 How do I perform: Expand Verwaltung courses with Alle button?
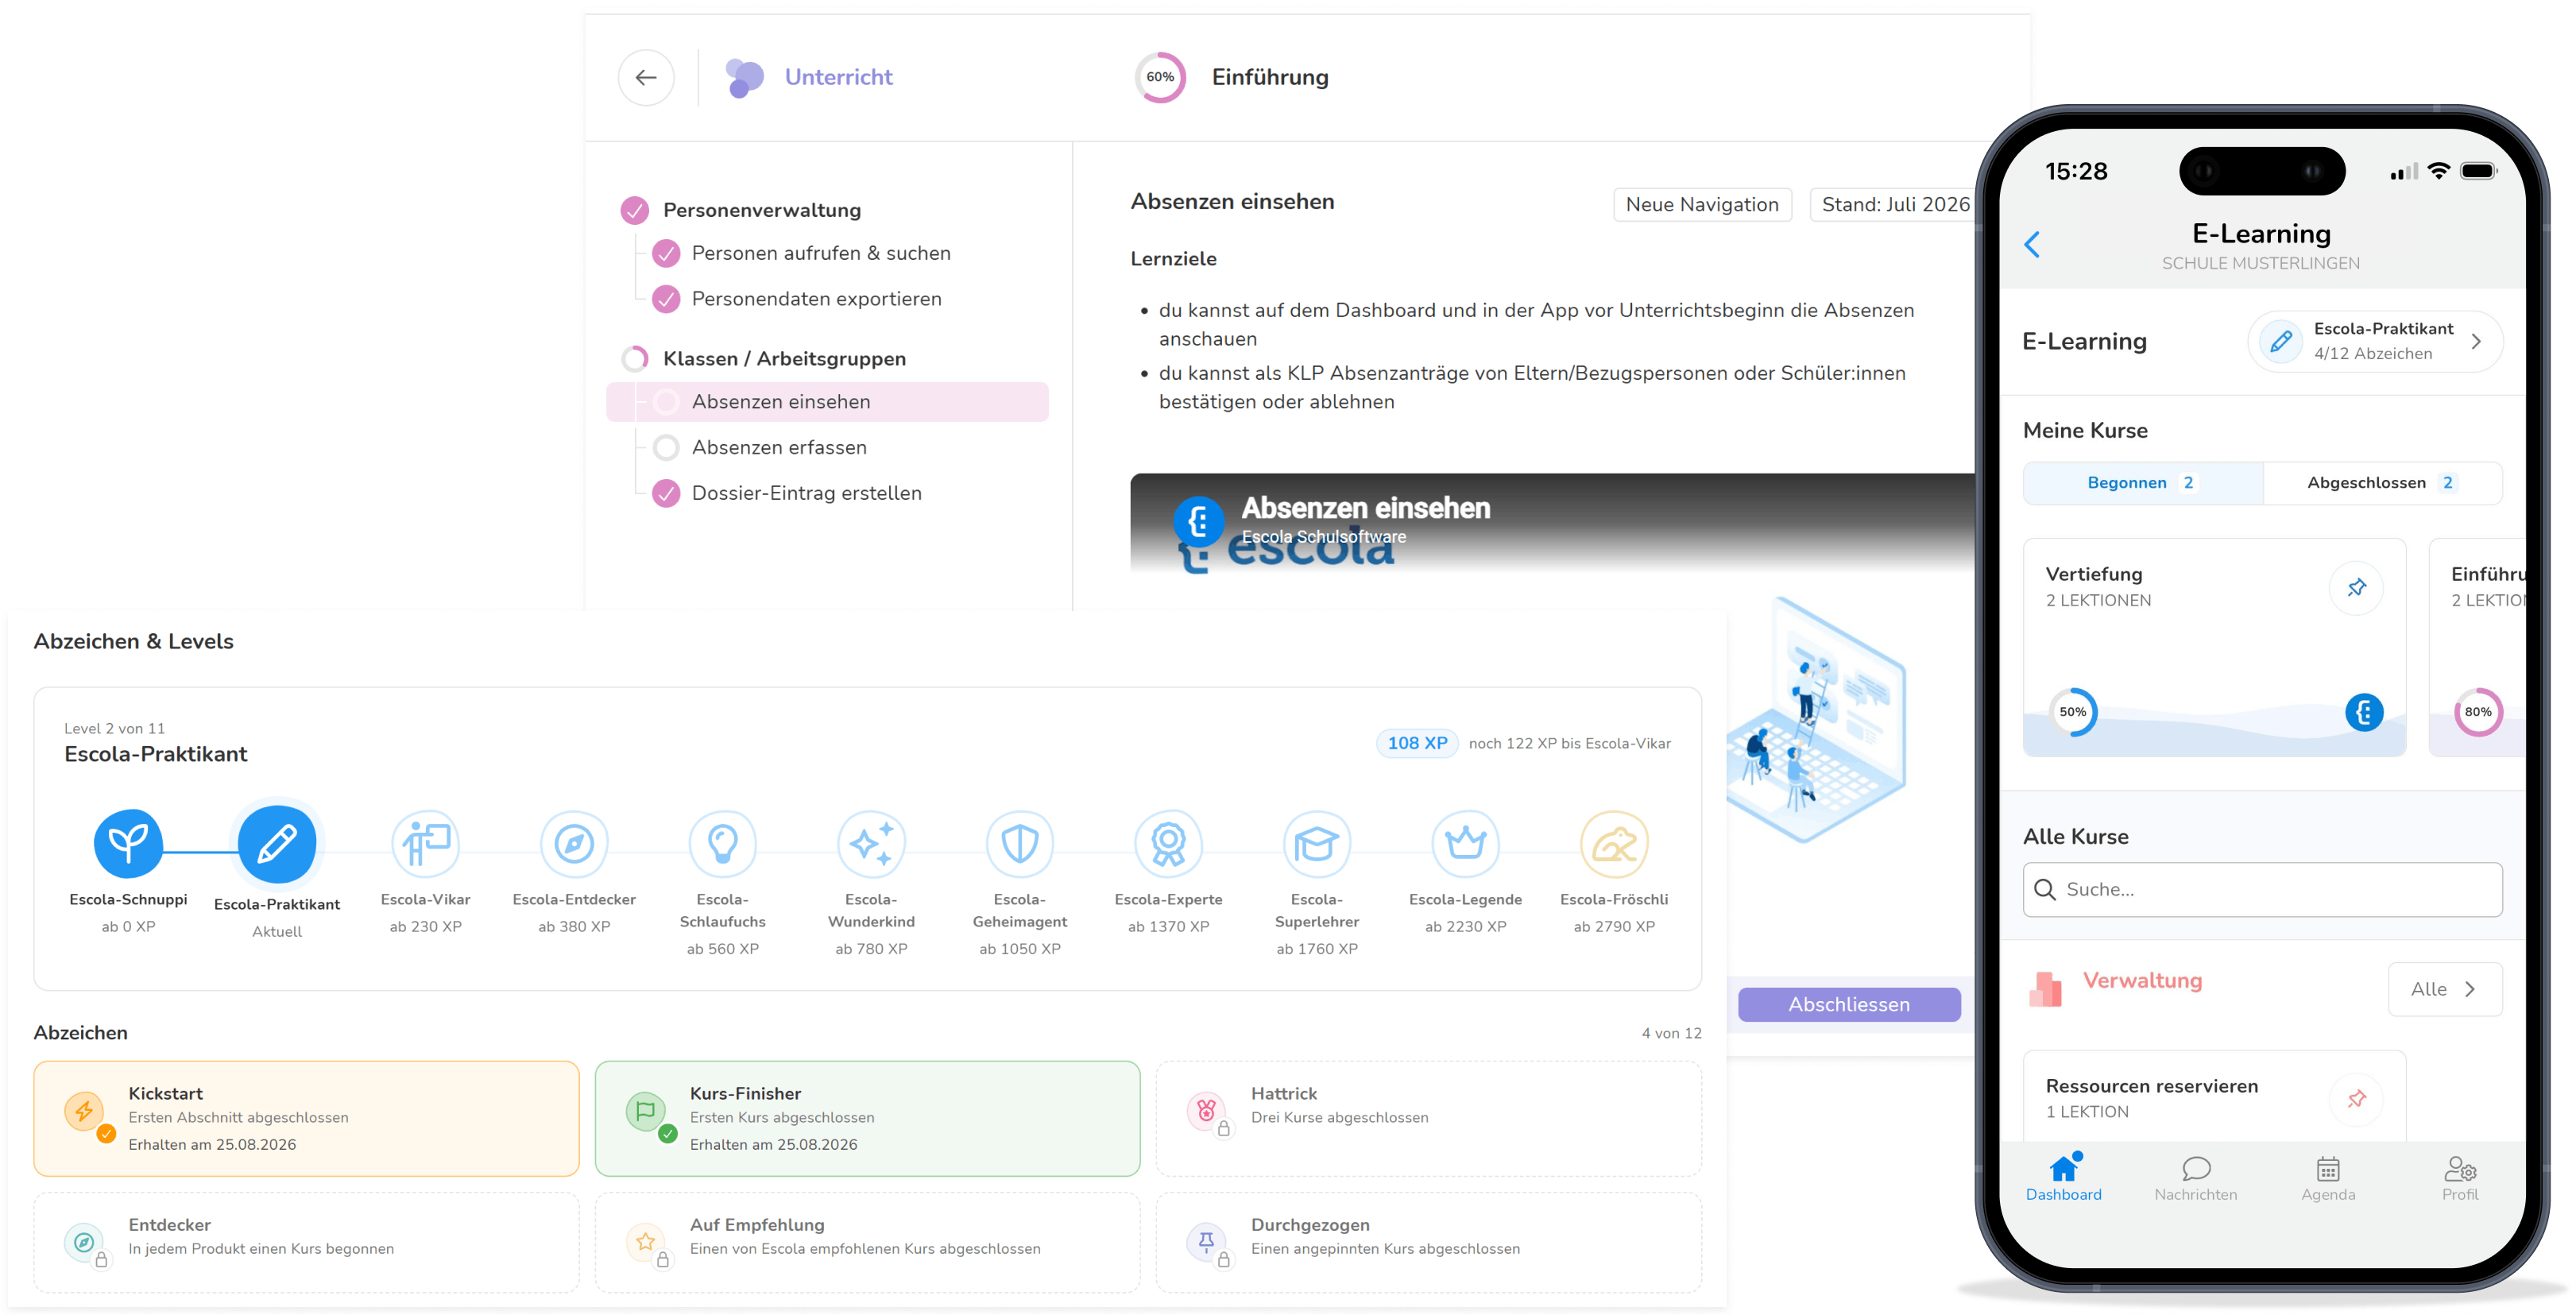pyautogui.click(x=2444, y=989)
